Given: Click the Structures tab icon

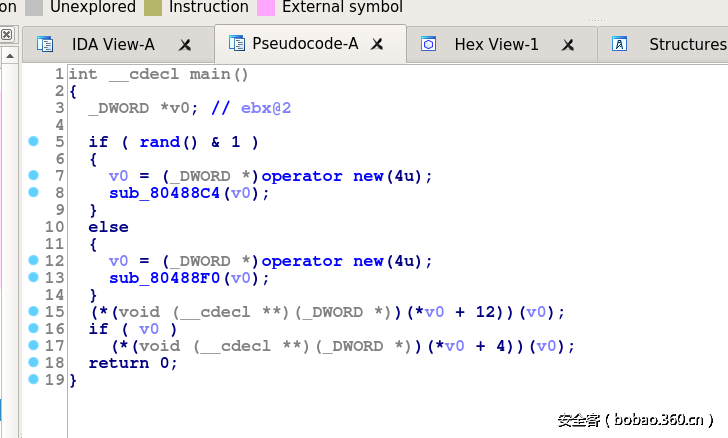Looking at the screenshot, I should tap(620, 44).
